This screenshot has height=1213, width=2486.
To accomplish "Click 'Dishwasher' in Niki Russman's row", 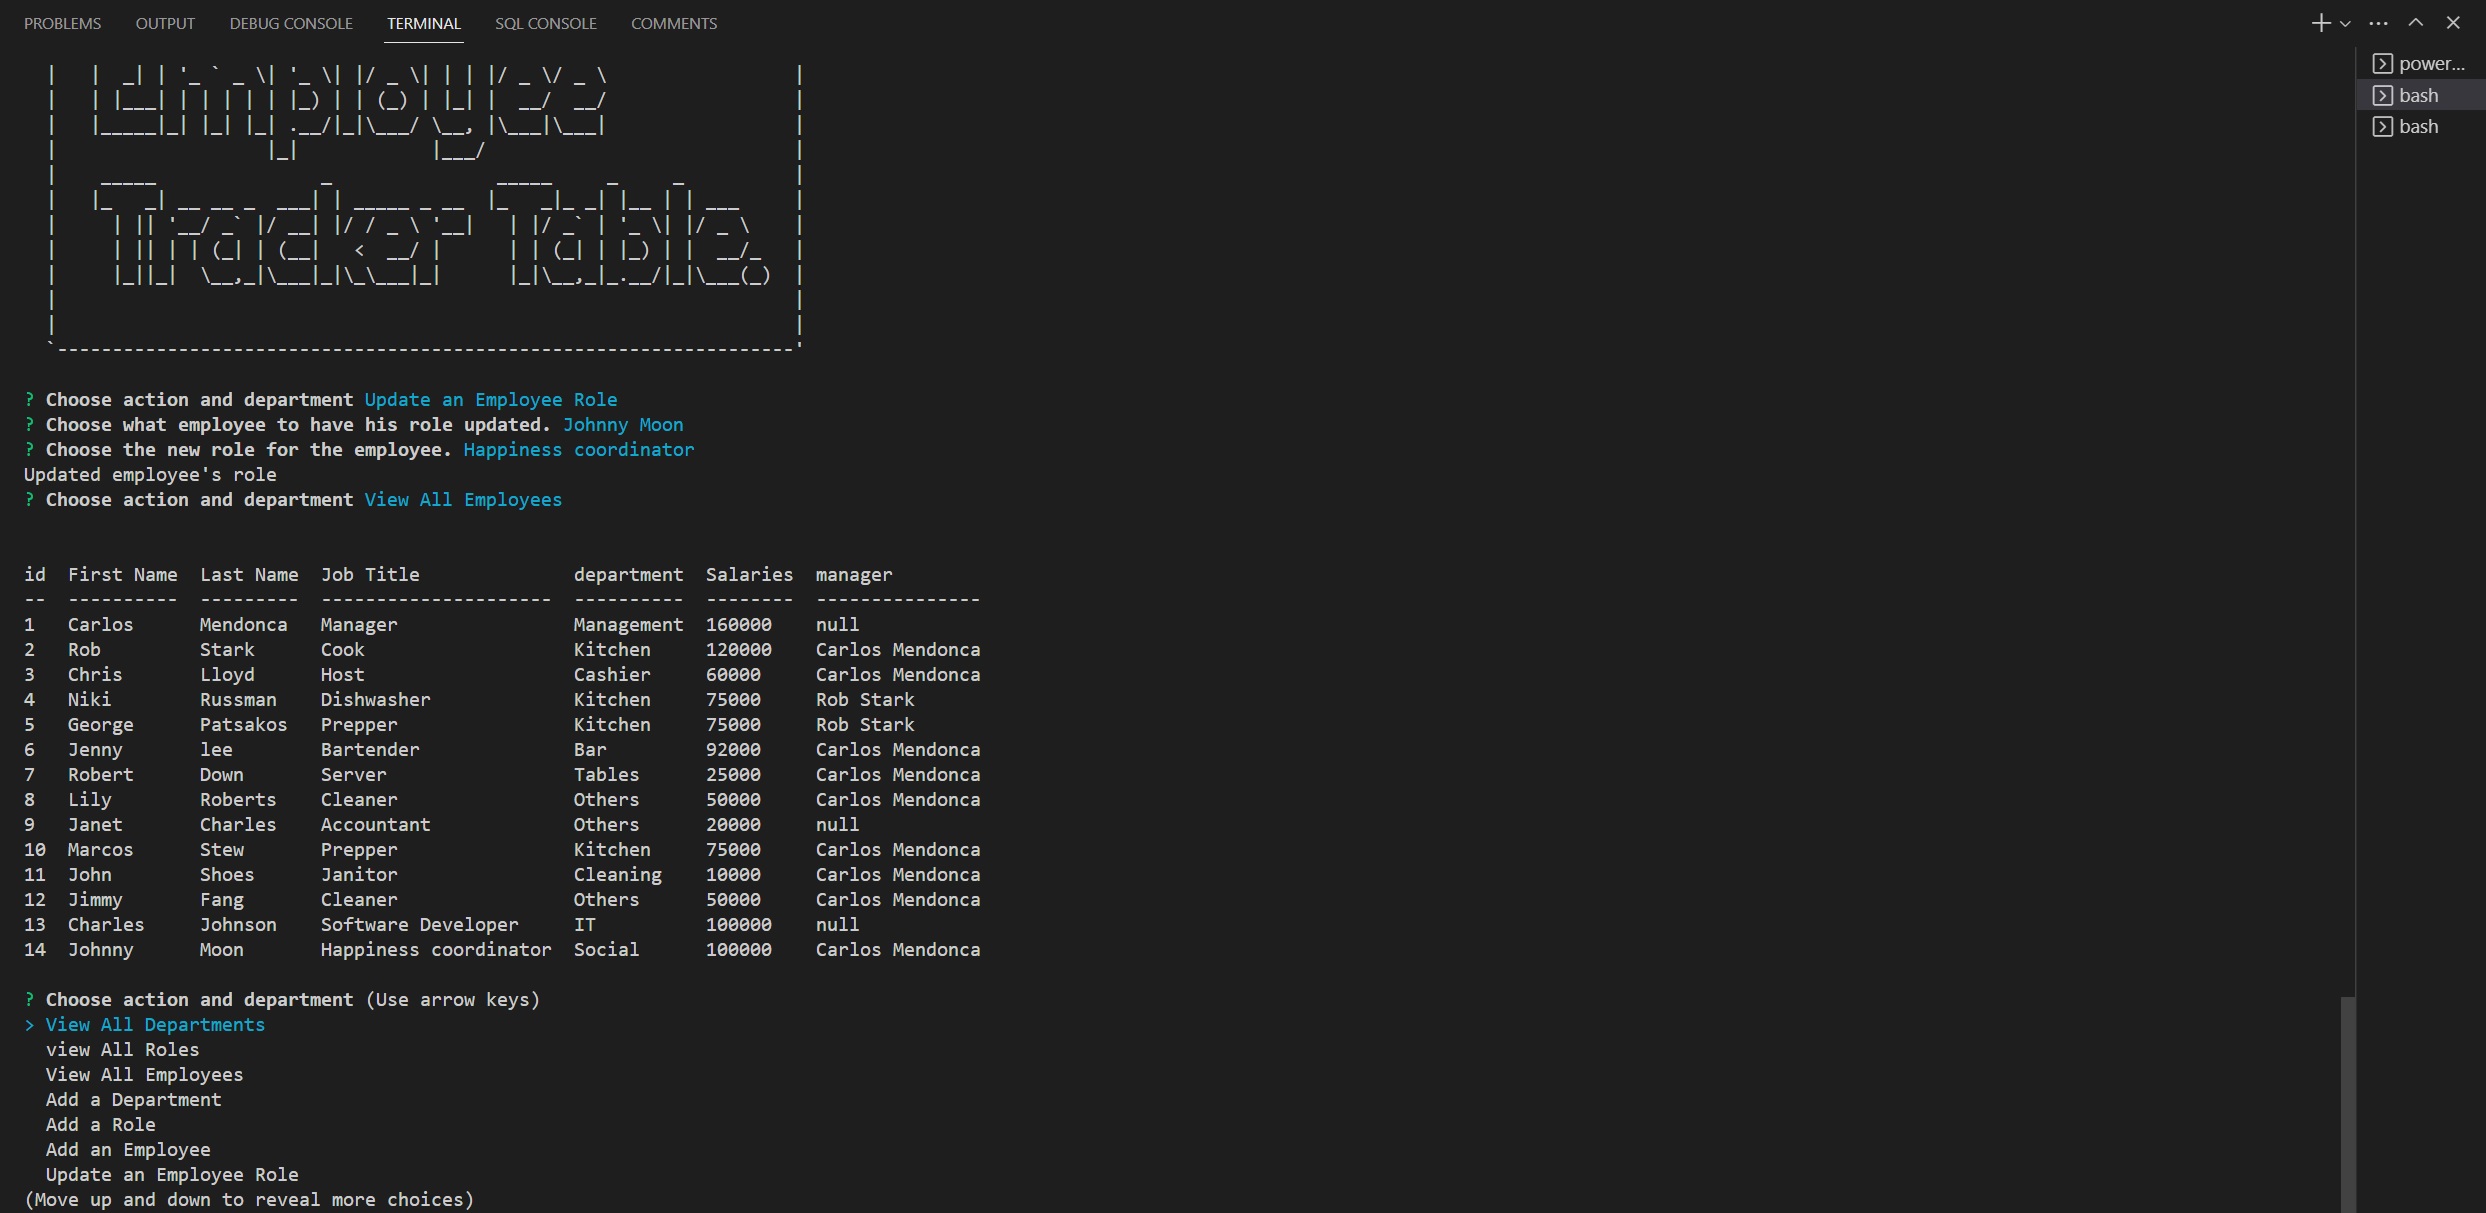I will [x=375, y=700].
